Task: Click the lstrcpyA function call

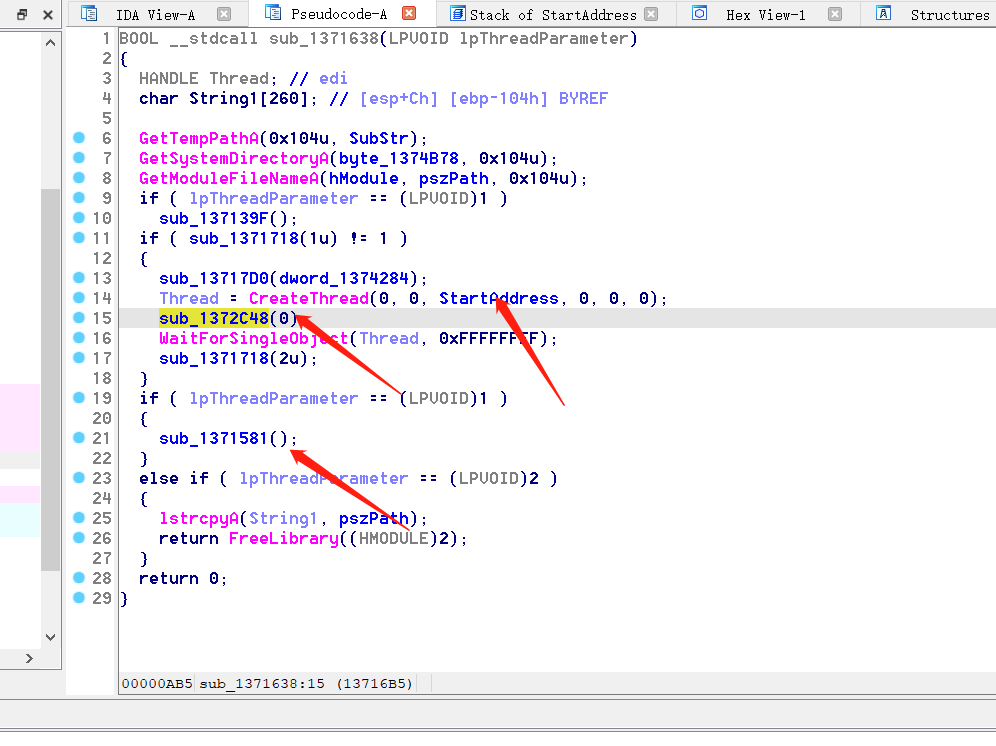Action: click(x=199, y=519)
